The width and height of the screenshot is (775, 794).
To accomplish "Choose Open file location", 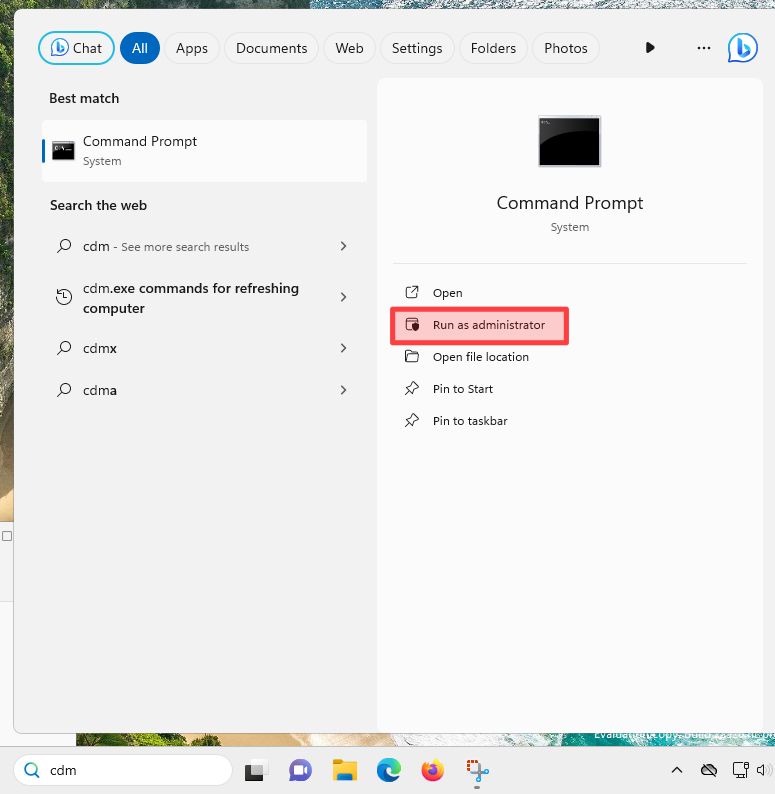I will click(480, 357).
